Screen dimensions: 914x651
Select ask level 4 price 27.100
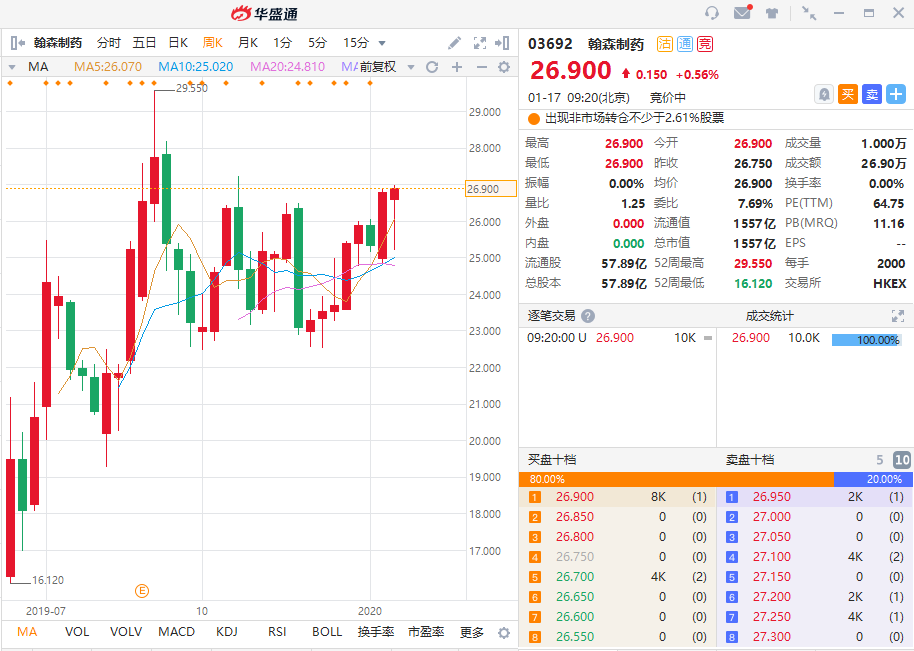(772, 557)
